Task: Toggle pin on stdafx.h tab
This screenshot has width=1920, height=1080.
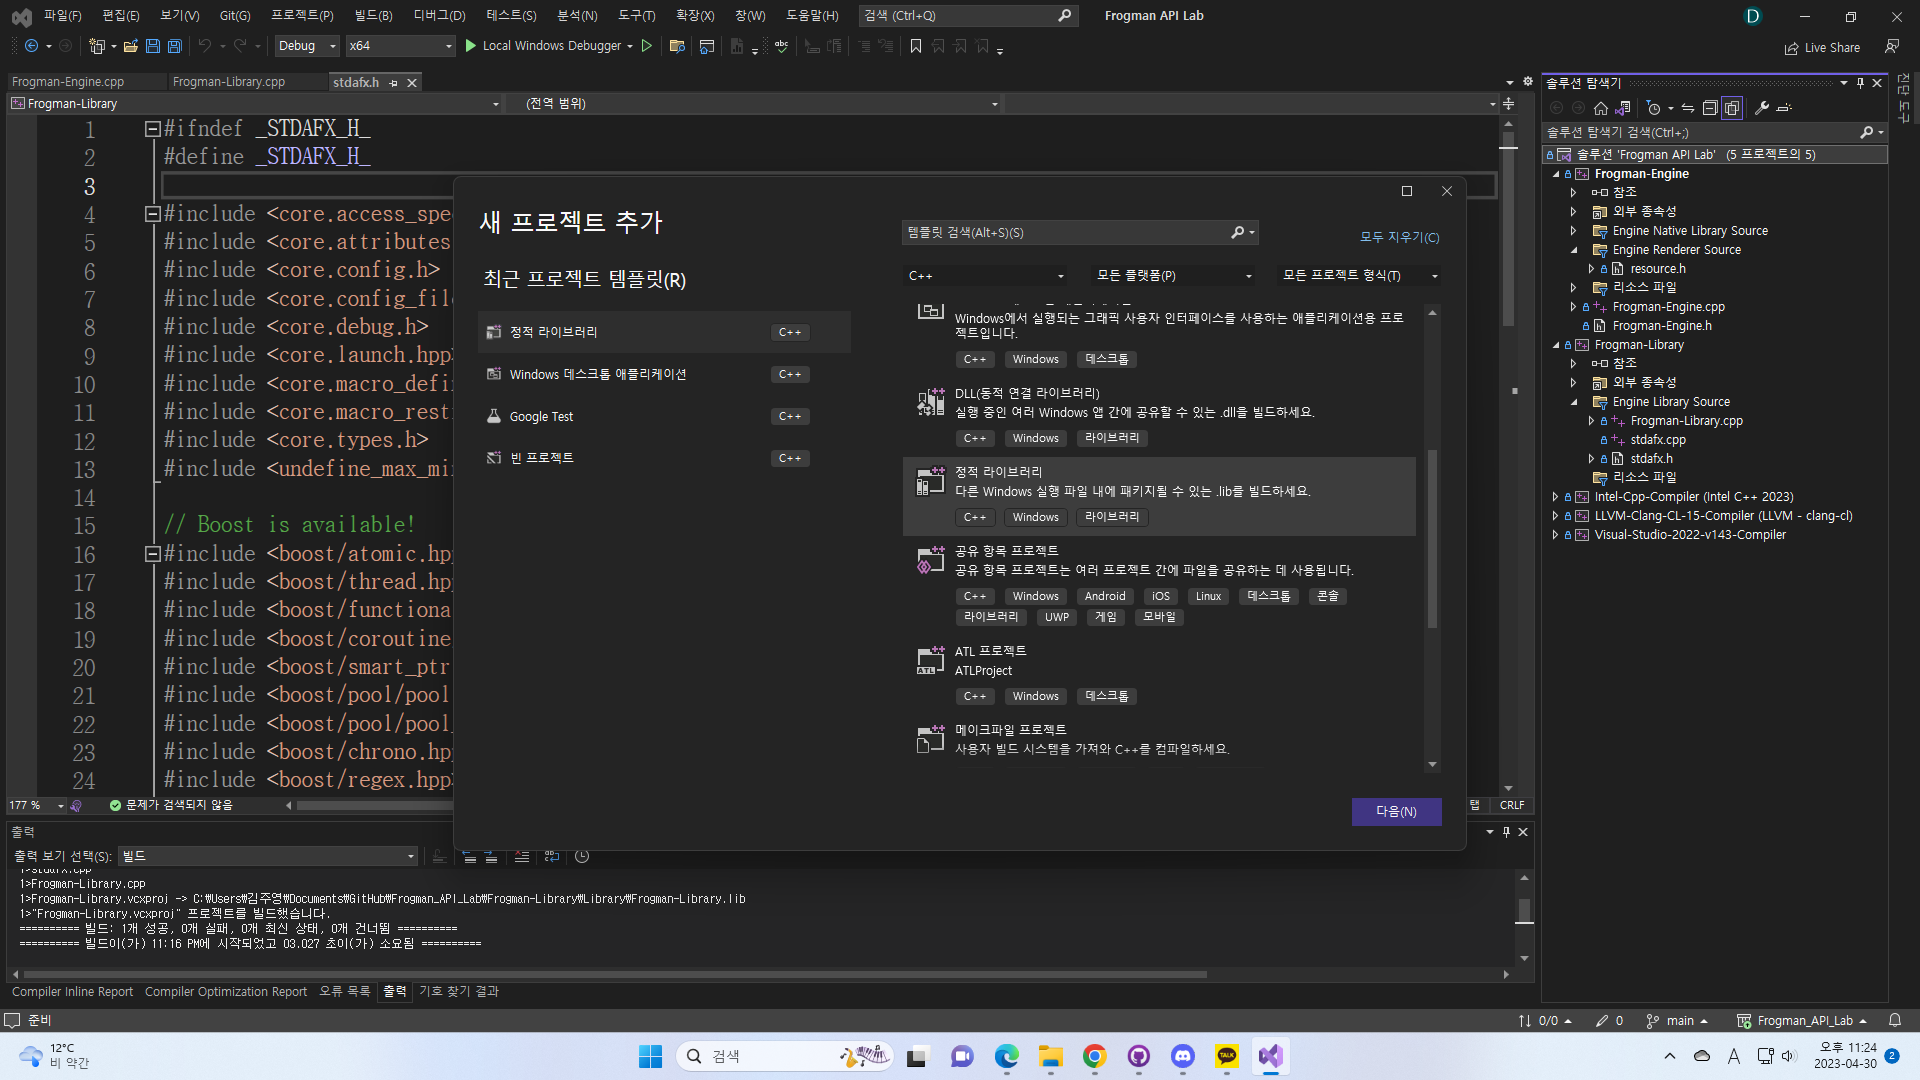Action: click(393, 83)
